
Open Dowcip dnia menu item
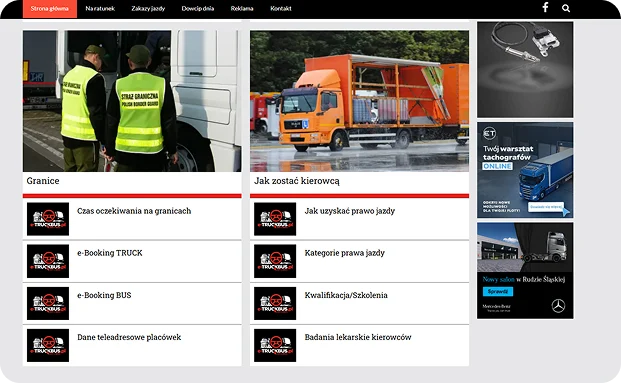pos(198,8)
